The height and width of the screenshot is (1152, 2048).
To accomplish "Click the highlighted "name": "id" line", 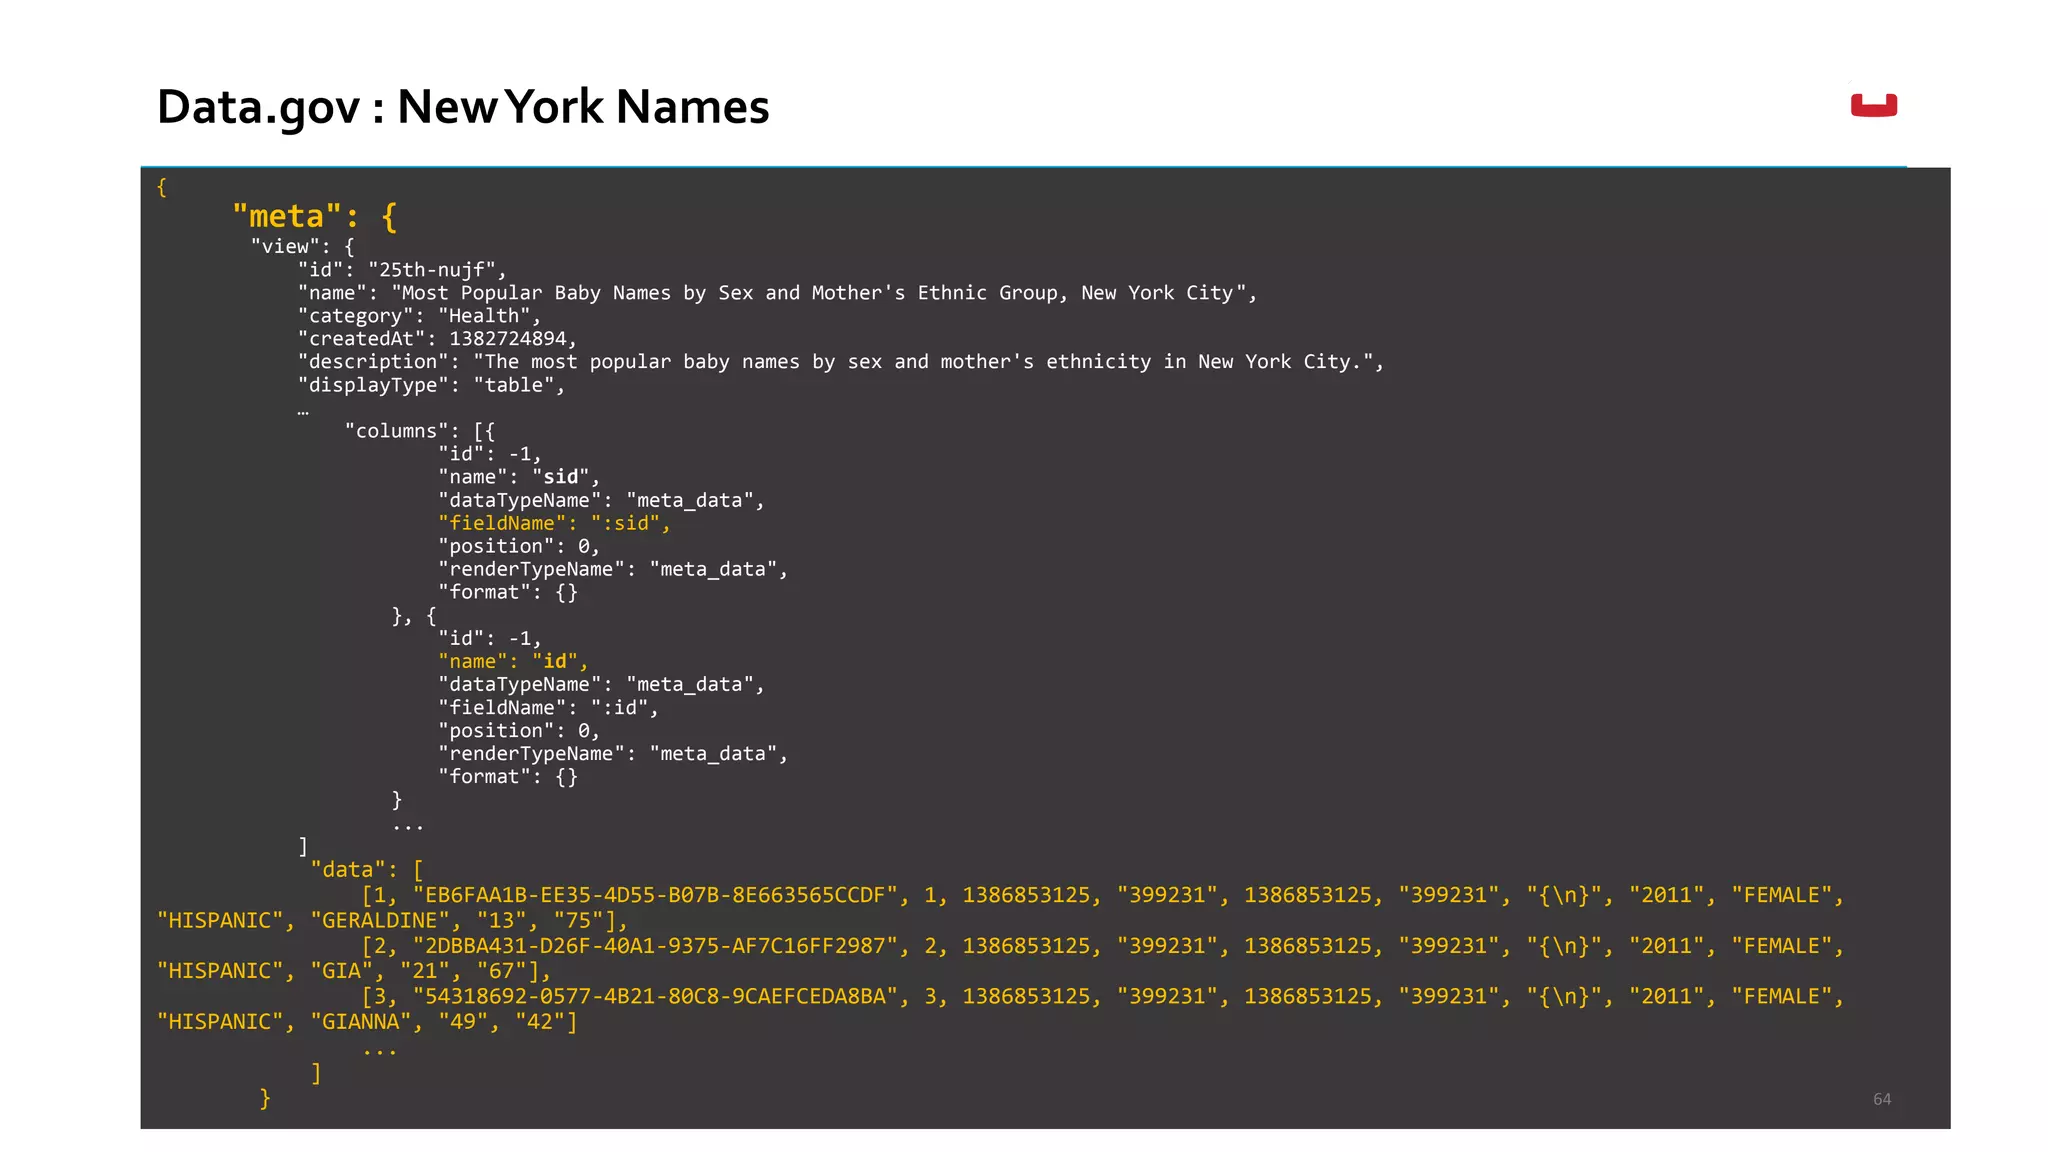I will (513, 661).
